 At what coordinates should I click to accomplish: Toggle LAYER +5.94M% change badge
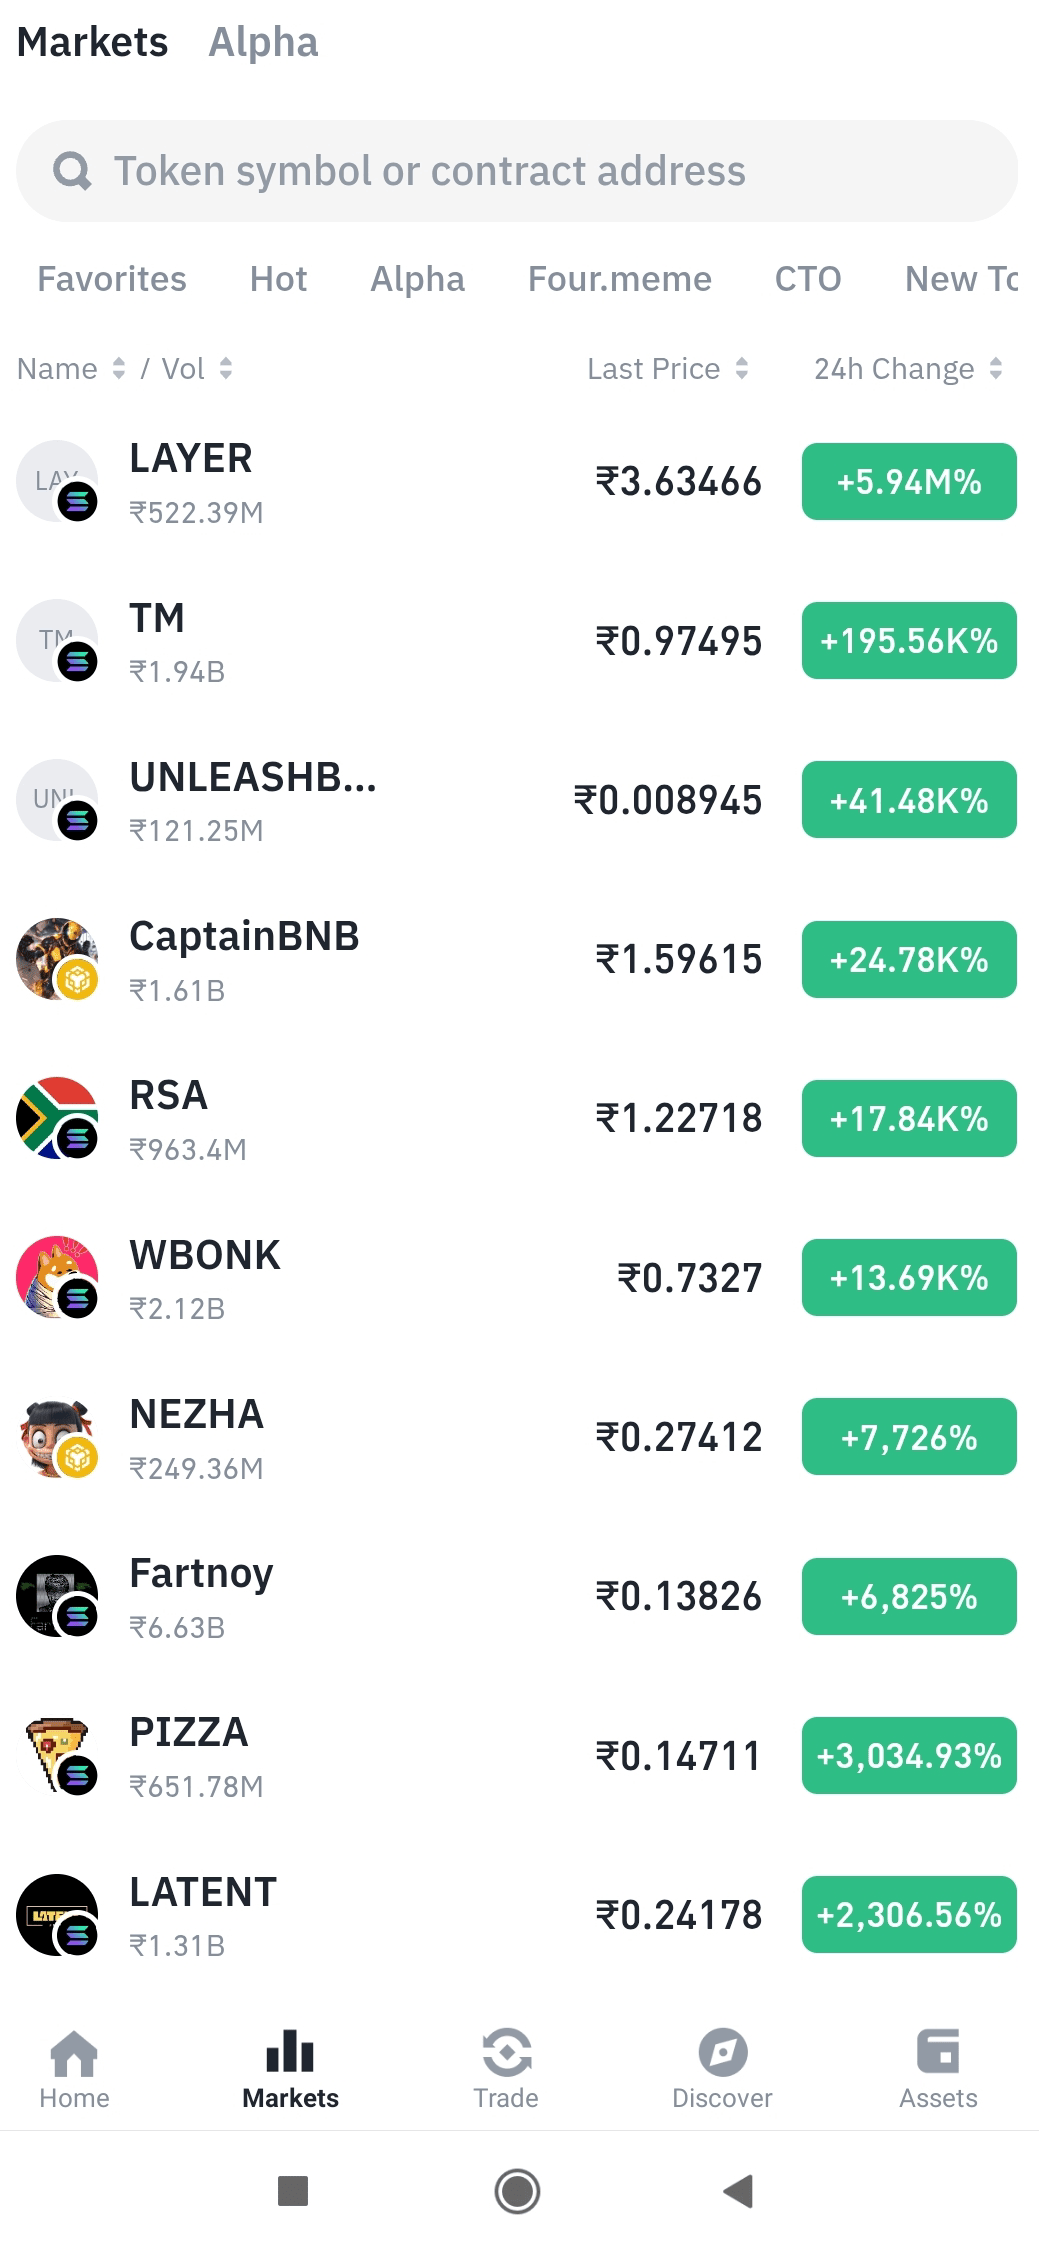(909, 482)
